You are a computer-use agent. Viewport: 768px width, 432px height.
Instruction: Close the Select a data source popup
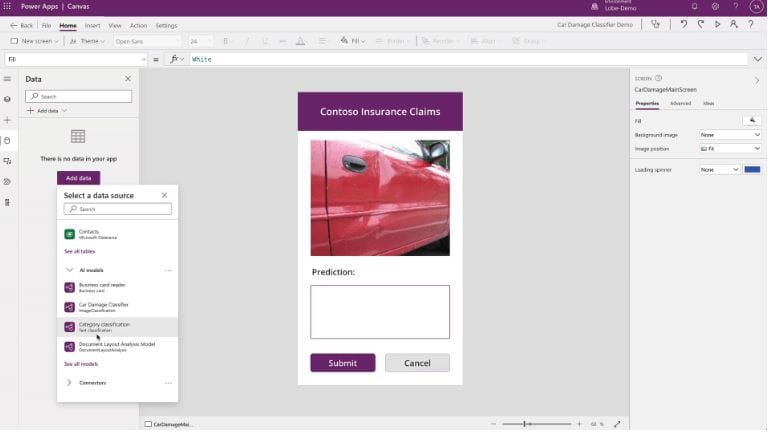pos(163,195)
